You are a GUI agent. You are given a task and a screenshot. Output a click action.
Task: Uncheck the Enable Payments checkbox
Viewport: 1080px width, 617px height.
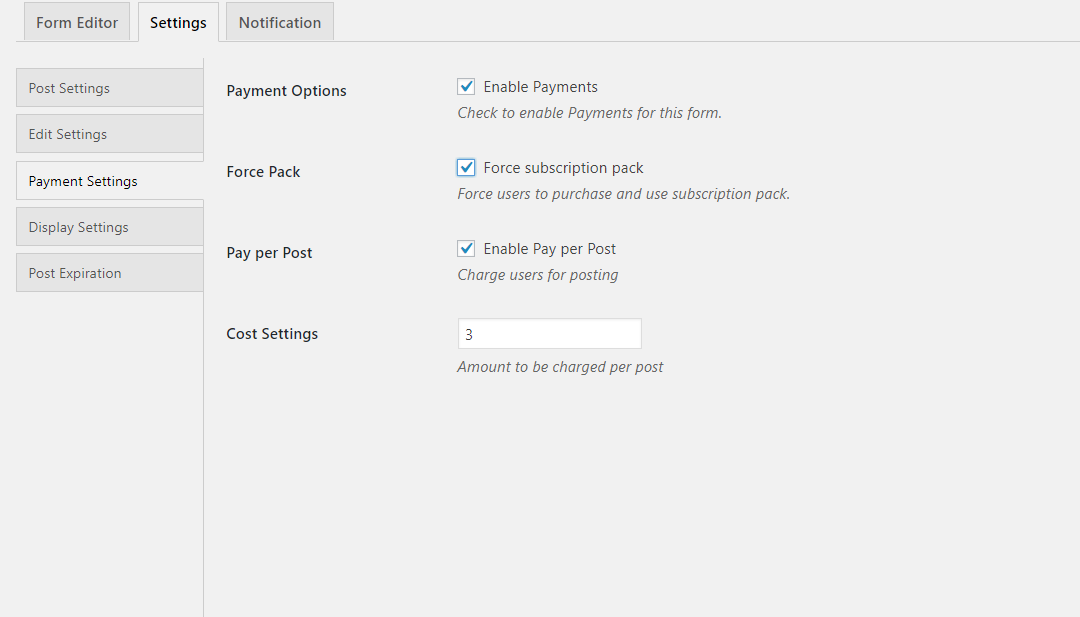coord(466,87)
